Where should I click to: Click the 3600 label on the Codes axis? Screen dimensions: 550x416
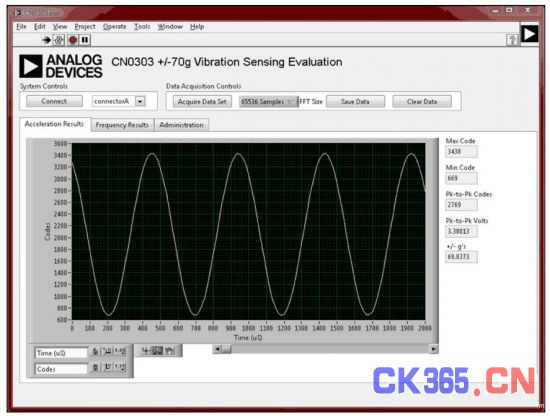(60, 143)
